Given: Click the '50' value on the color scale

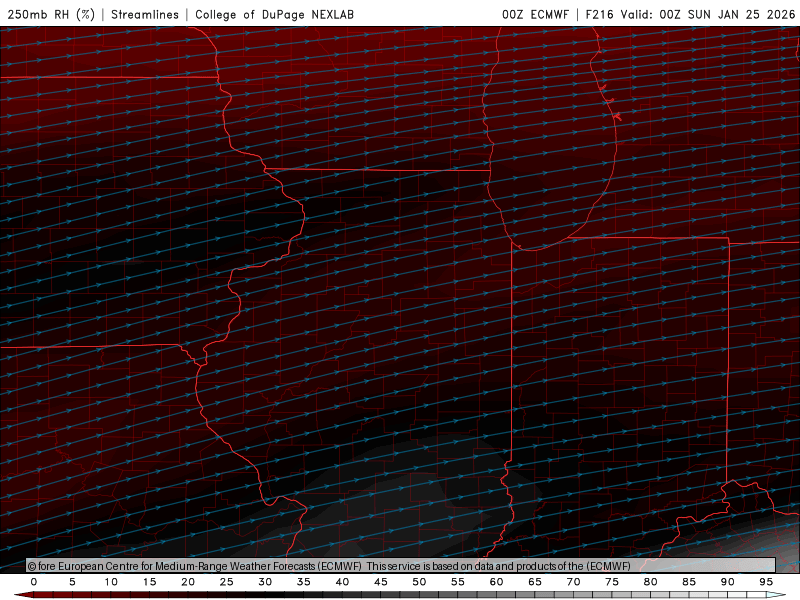Looking at the screenshot, I should pyautogui.click(x=419, y=582).
